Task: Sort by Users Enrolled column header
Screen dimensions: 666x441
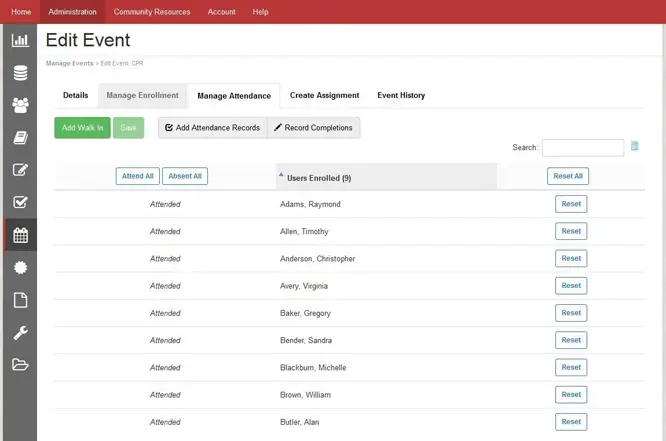Action: pos(318,177)
